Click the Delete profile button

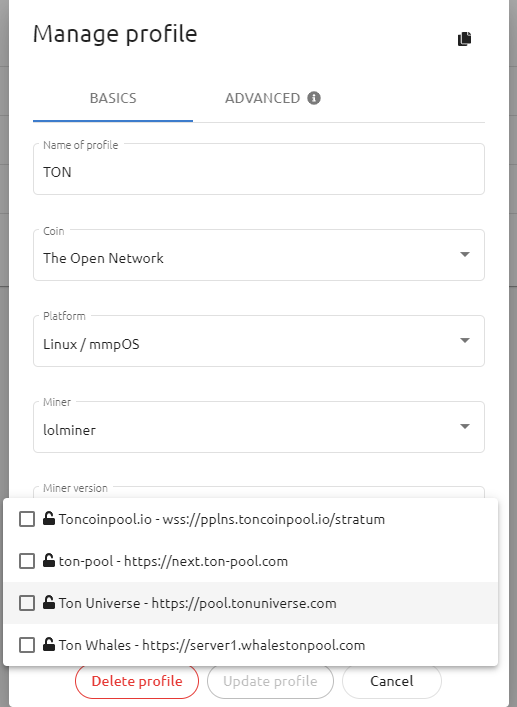(137, 681)
